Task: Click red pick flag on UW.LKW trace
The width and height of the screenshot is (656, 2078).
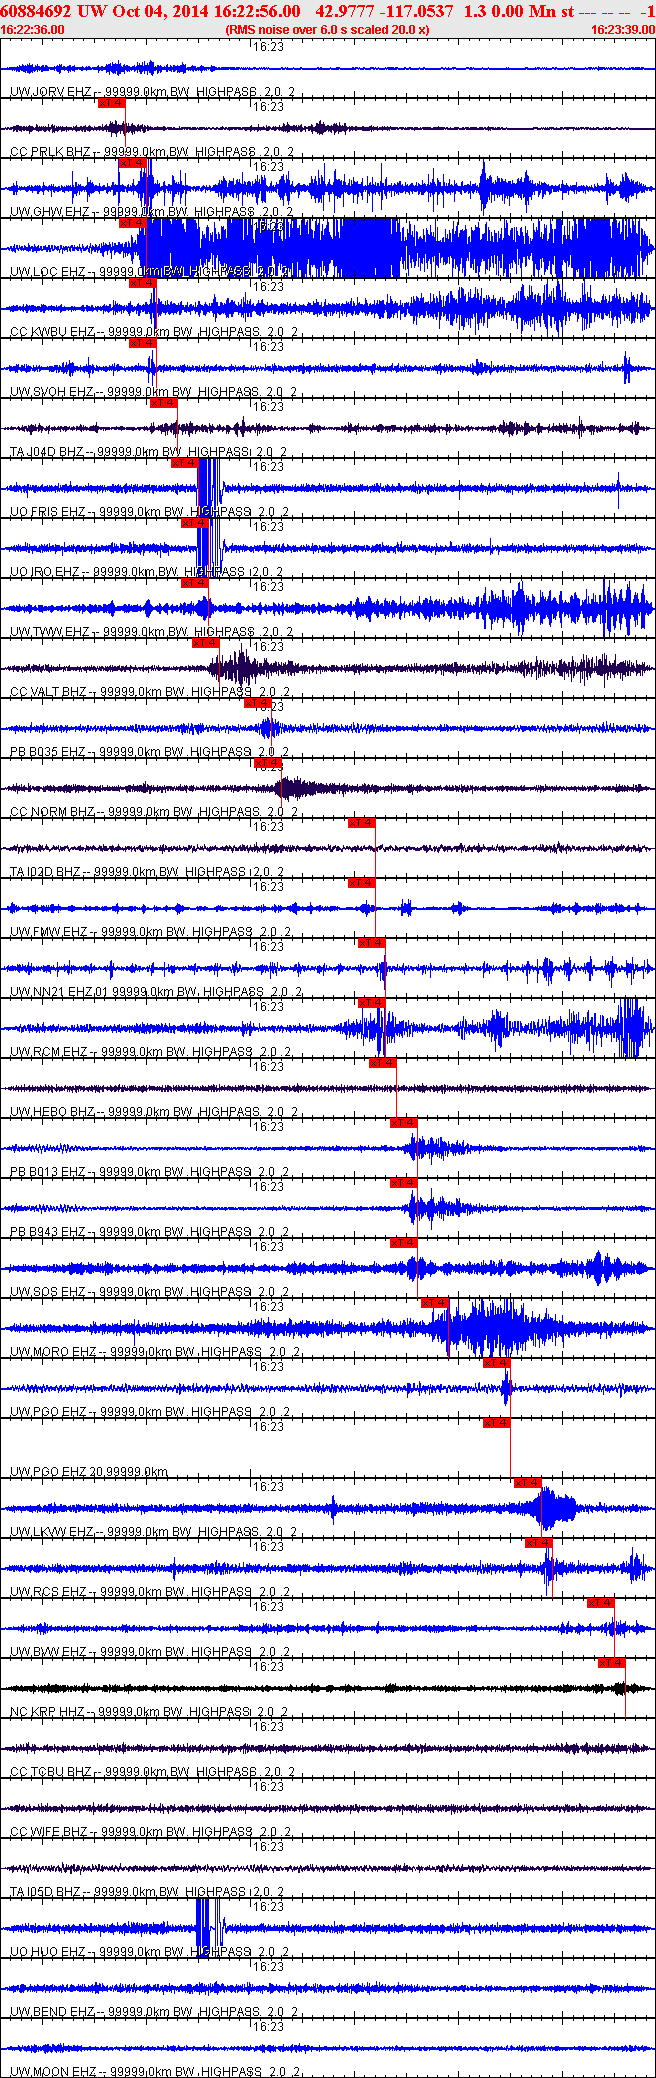Action: click(x=527, y=1483)
